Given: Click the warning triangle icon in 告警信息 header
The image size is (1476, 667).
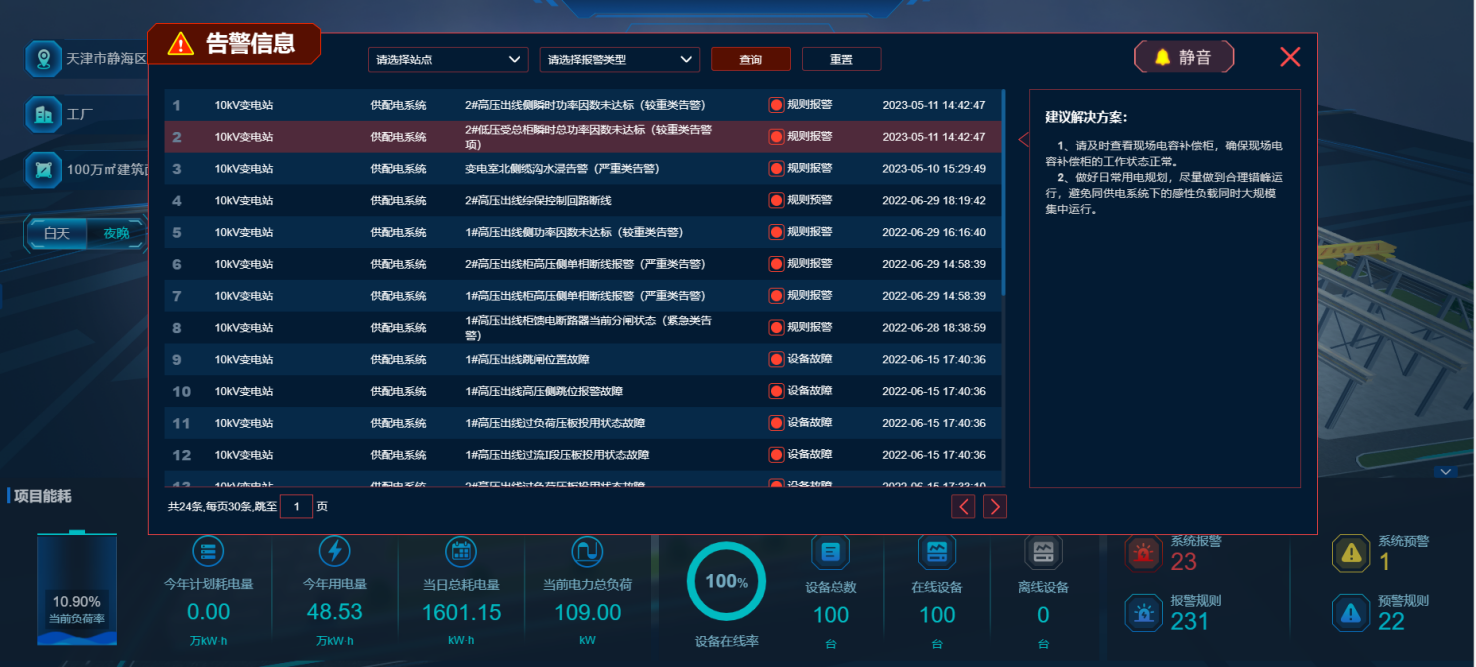Looking at the screenshot, I should (181, 43).
